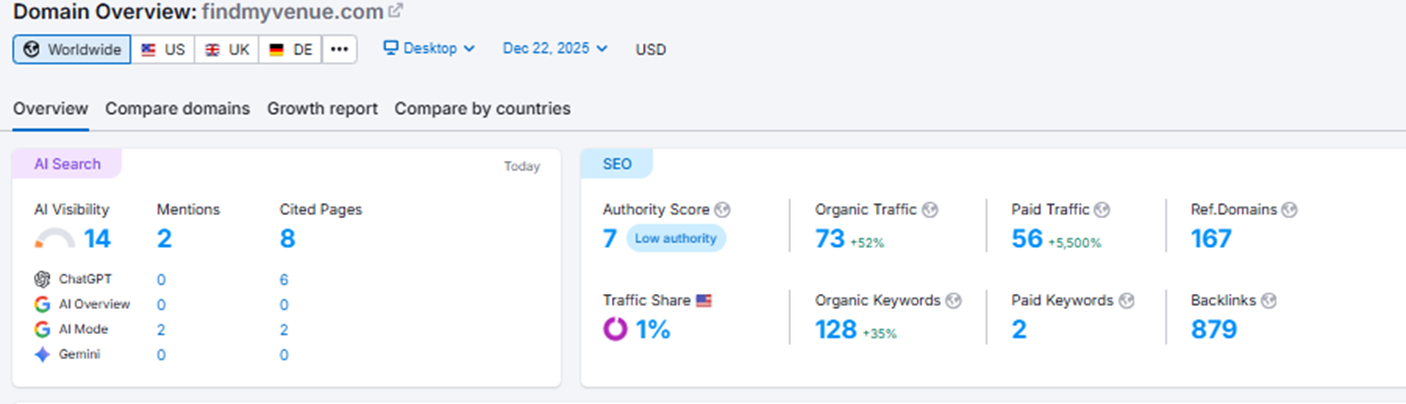The height and width of the screenshot is (404, 1406).
Task: Click globe icon next to Organic Traffic
Action: point(930,210)
